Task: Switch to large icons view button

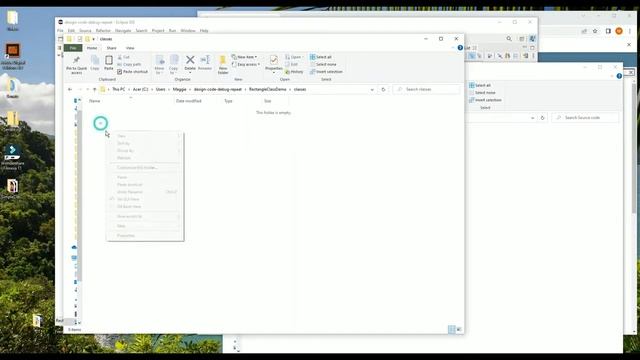Action: (x=459, y=329)
